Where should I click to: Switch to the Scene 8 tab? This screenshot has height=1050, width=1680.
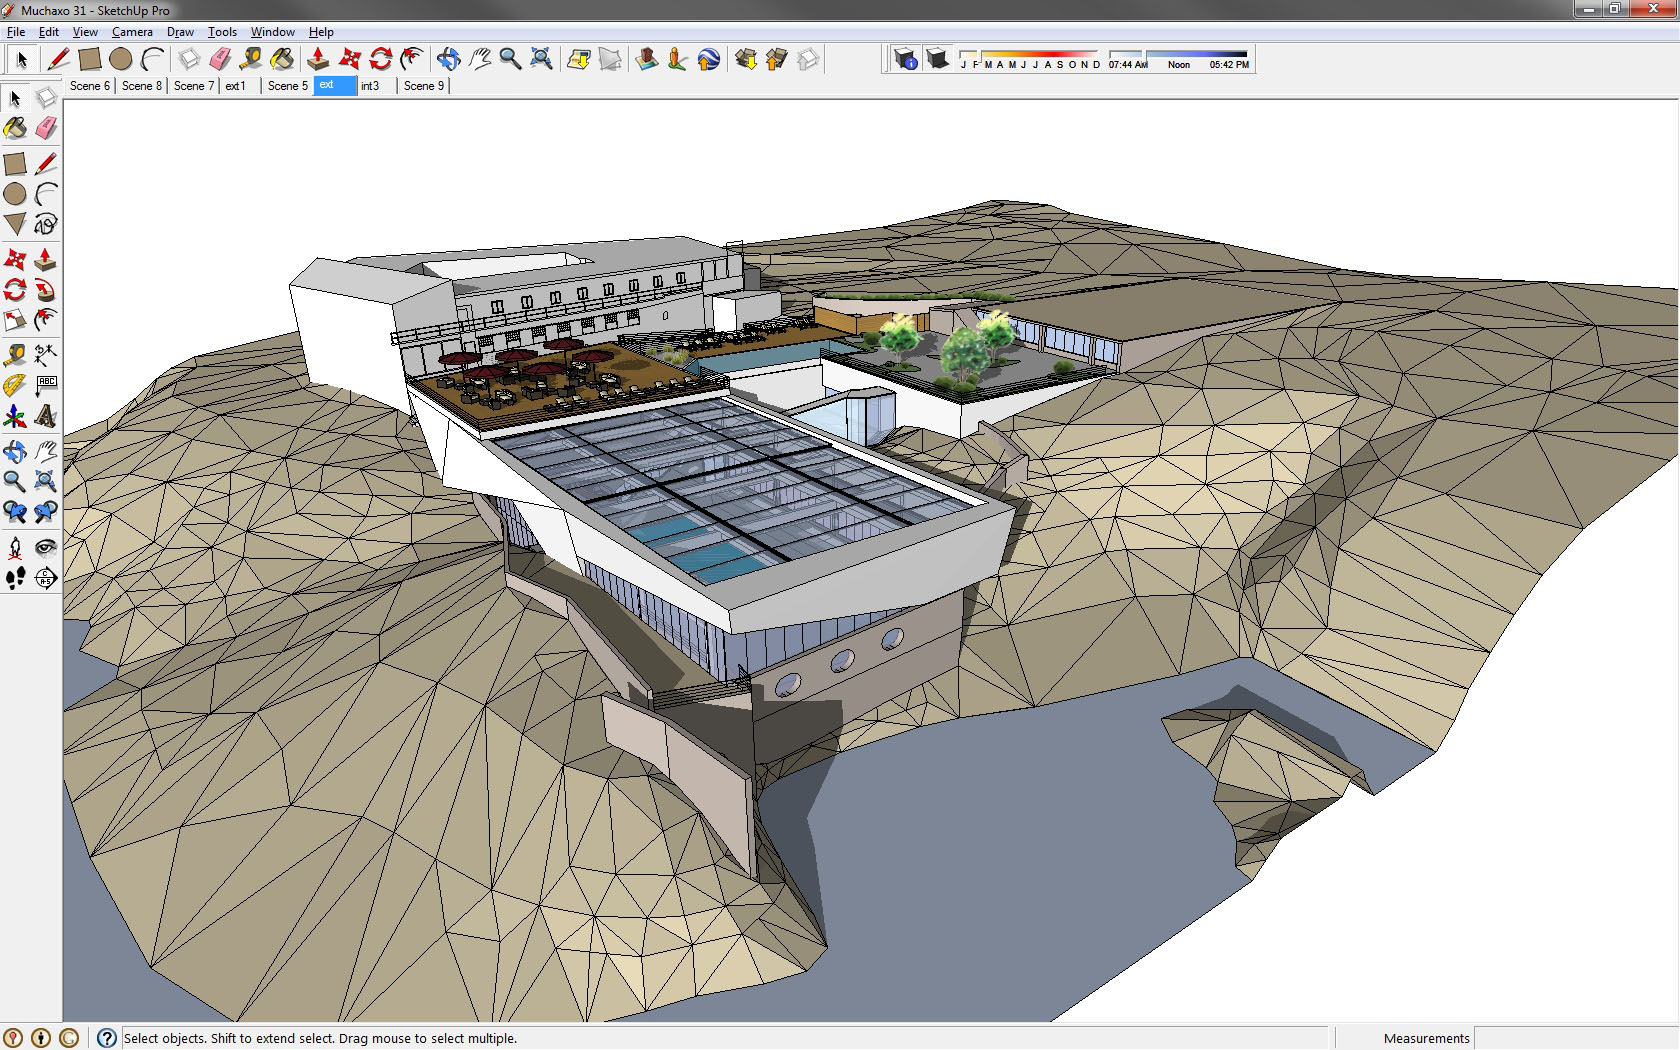point(142,86)
